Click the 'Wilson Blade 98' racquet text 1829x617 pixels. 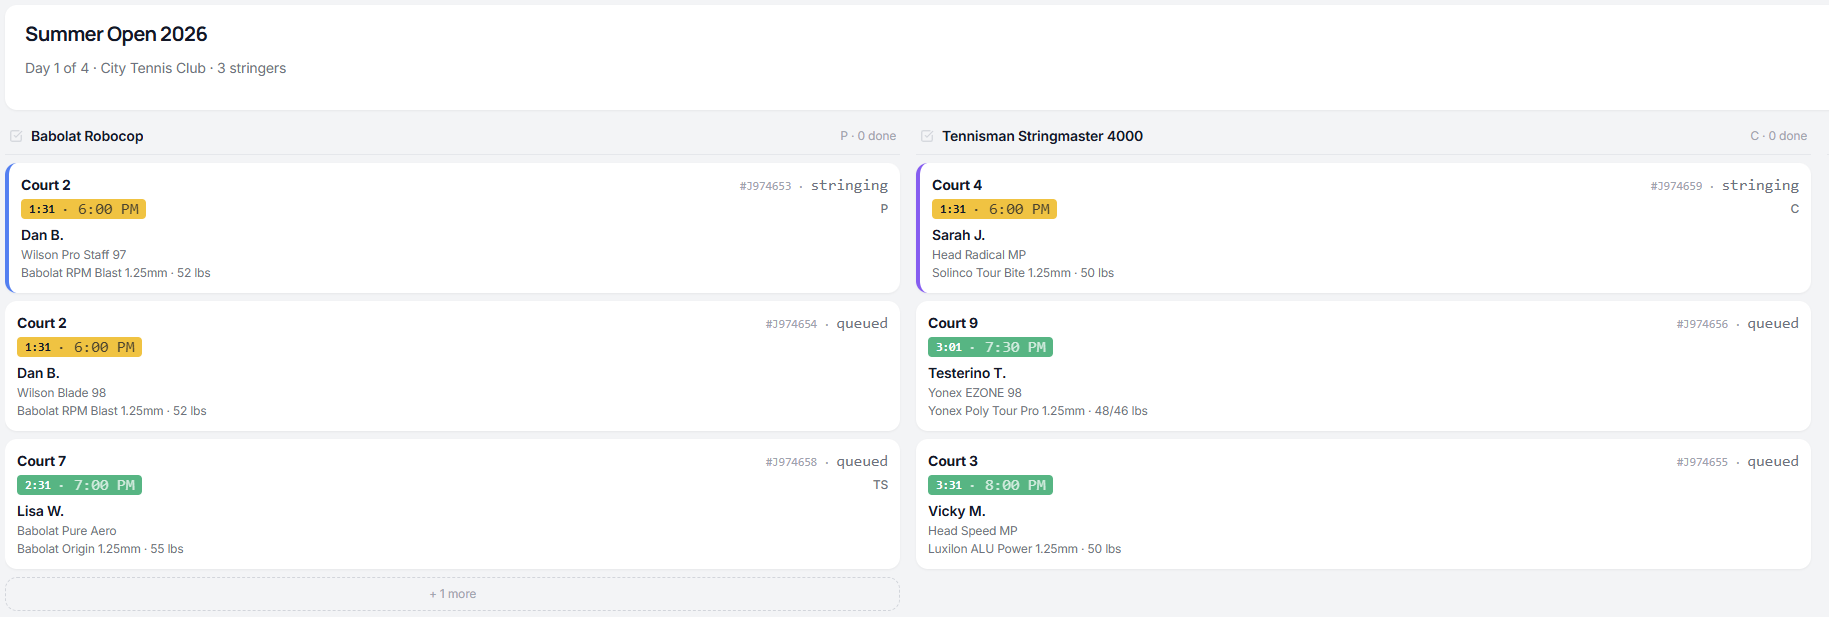click(61, 393)
